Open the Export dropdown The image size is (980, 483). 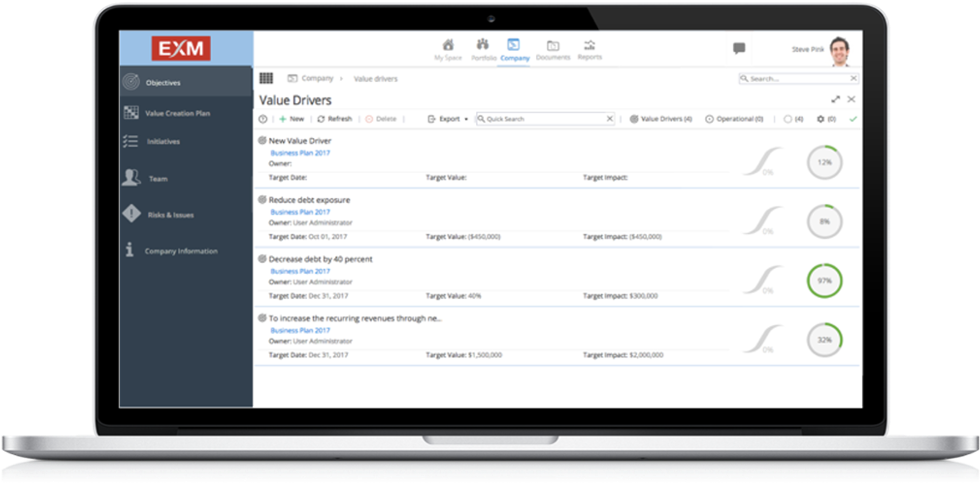pos(448,119)
